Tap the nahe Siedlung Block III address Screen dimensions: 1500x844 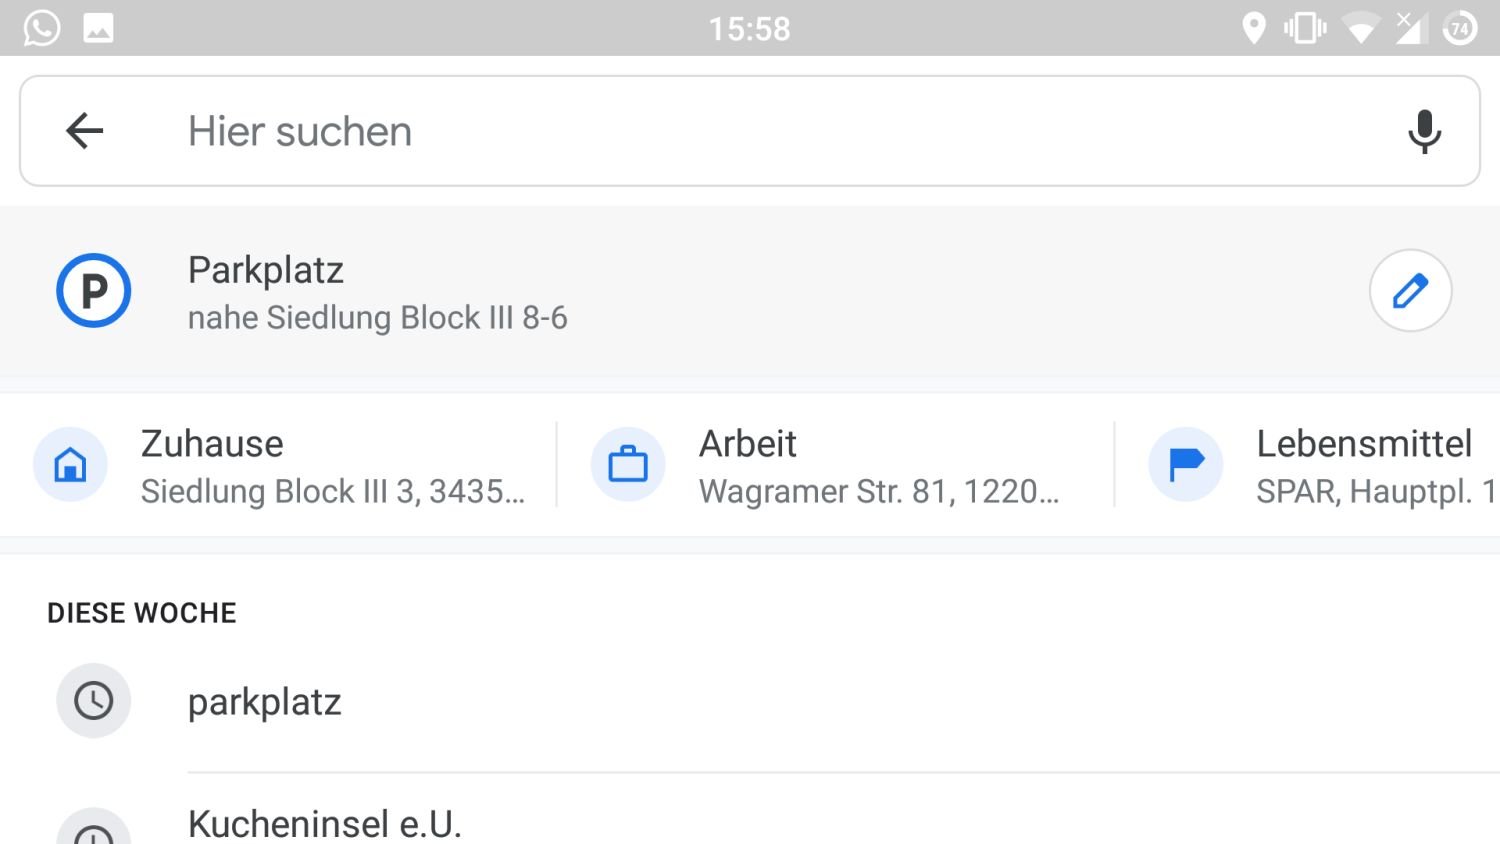pyautogui.click(x=378, y=318)
